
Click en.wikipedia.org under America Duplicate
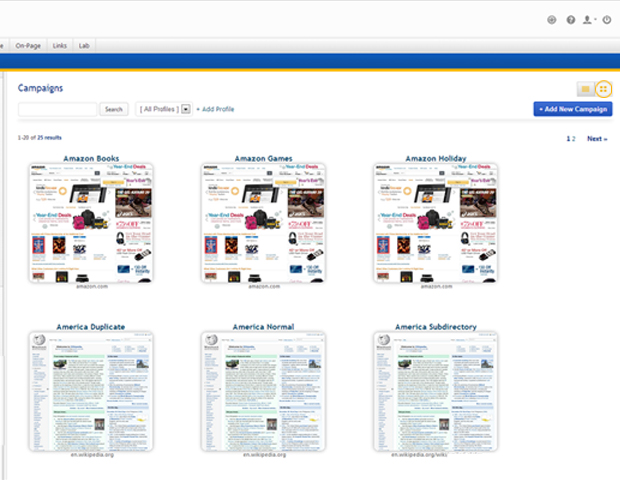click(92, 455)
